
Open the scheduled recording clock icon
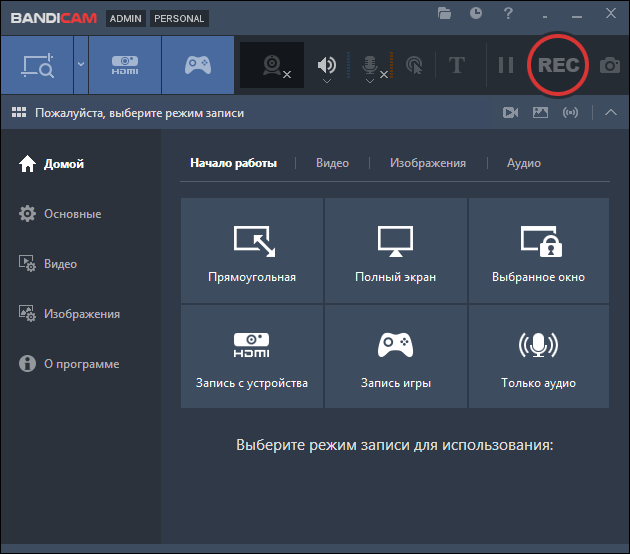pyautogui.click(x=476, y=14)
